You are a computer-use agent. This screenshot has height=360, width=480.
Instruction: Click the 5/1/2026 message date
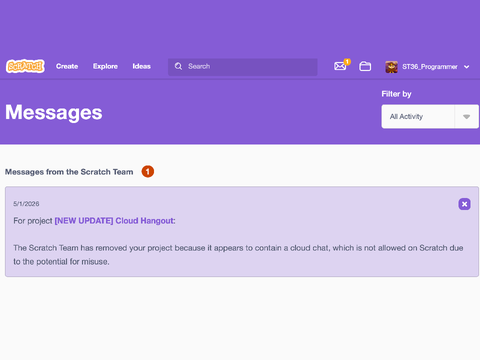pos(26,204)
